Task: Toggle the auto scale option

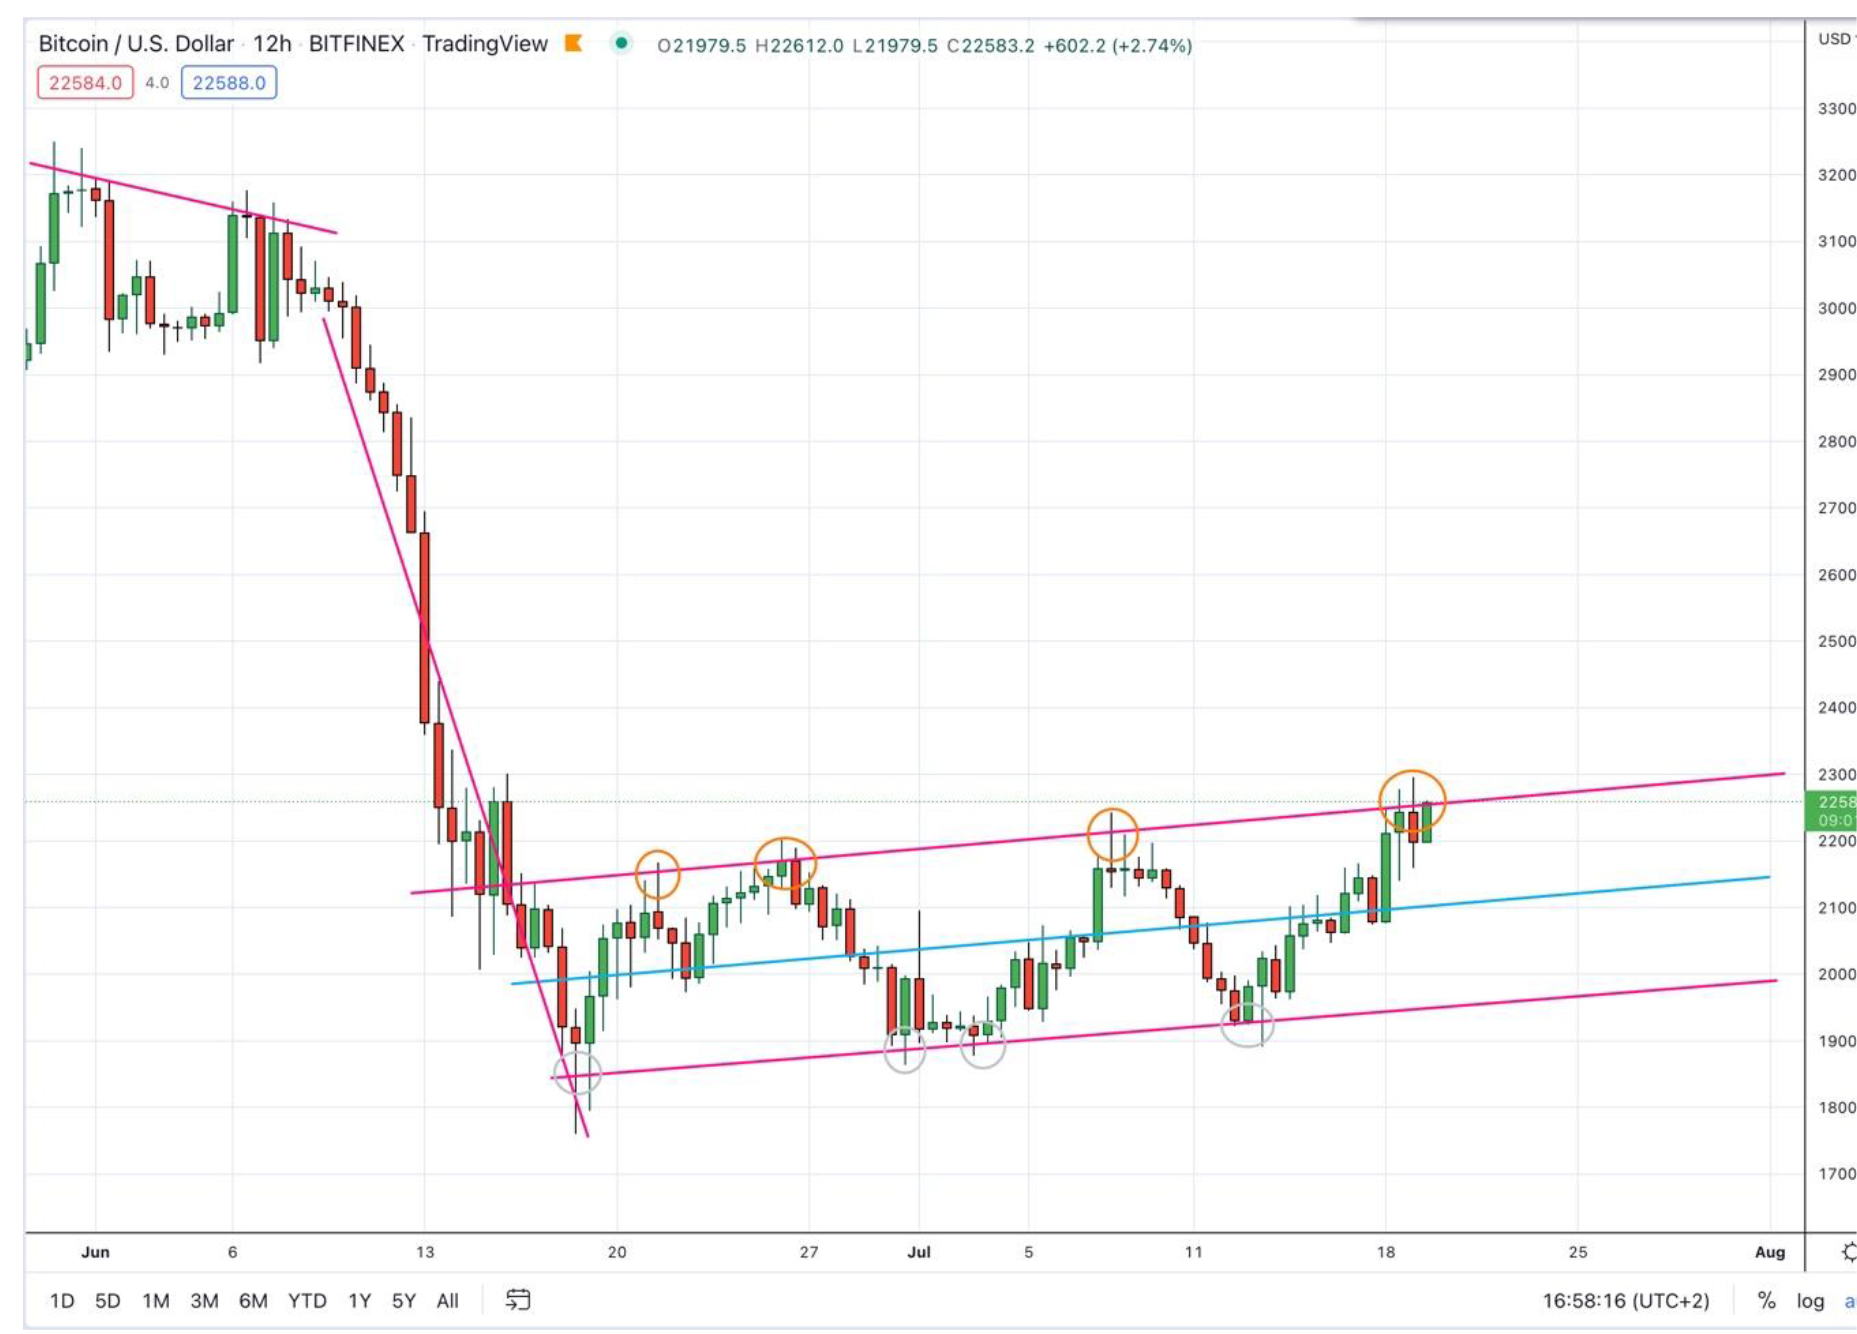Action: pos(1849,1300)
